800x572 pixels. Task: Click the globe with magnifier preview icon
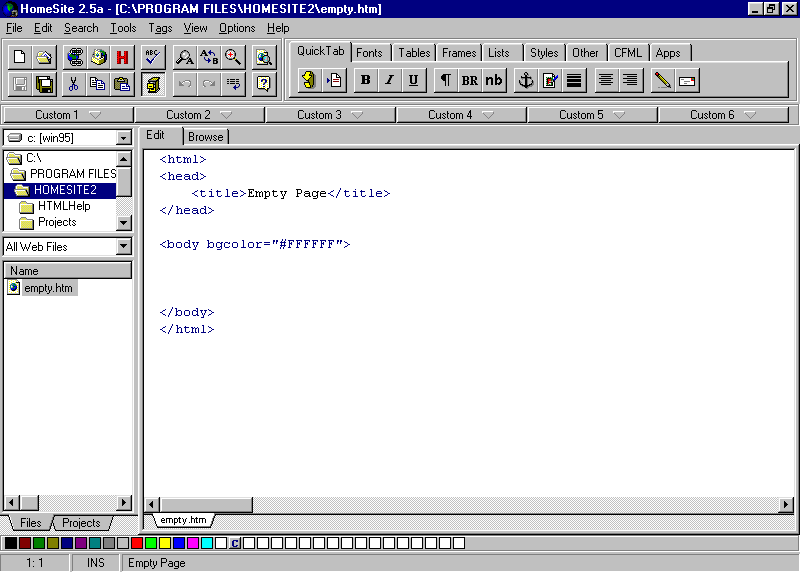tap(264, 57)
